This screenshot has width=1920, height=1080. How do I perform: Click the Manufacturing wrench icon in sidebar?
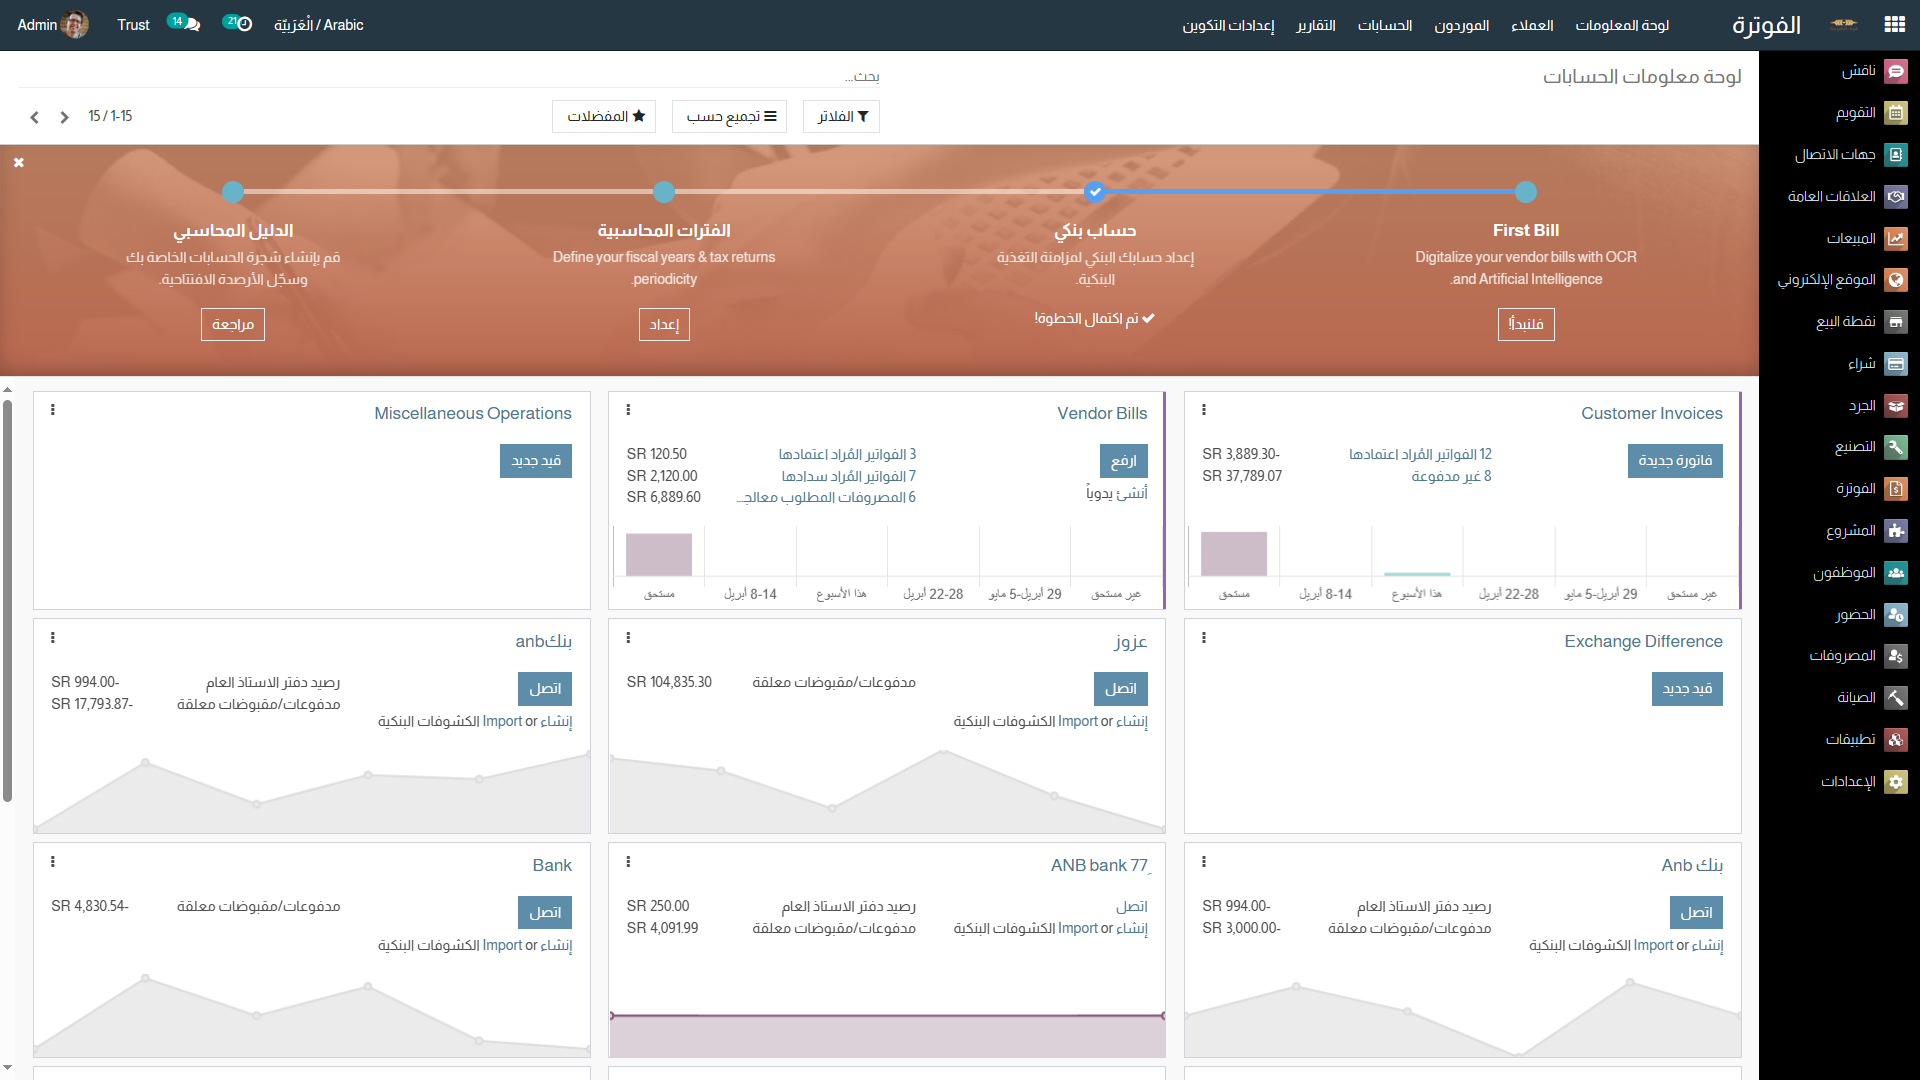pos(1895,447)
